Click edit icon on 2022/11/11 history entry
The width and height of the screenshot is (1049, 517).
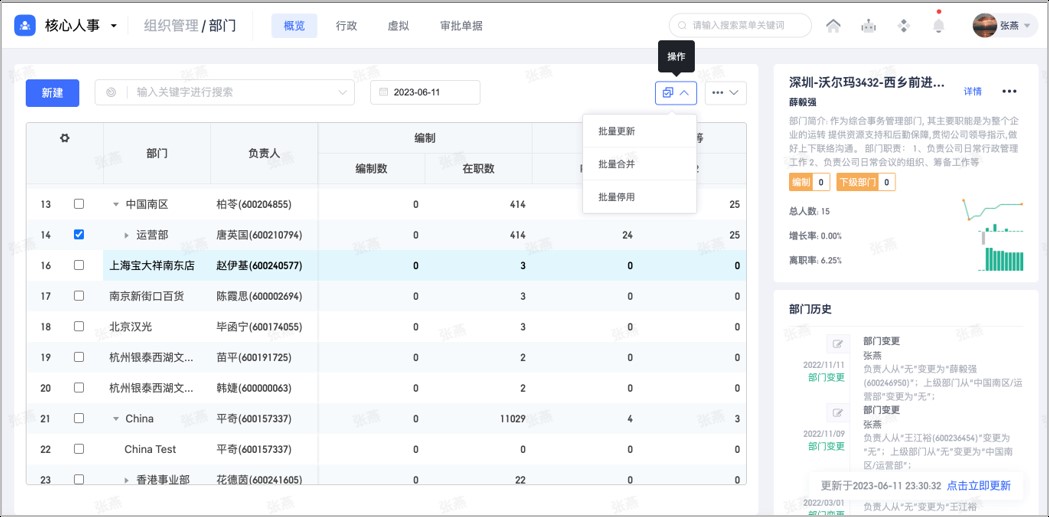point(838,345)
